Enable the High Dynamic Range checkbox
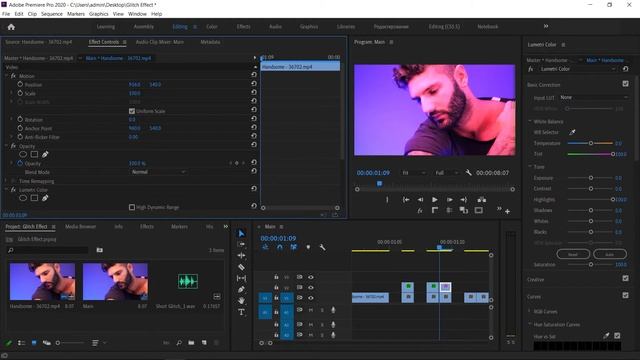This screenshot has height=360, width=640. click(132, 207)
